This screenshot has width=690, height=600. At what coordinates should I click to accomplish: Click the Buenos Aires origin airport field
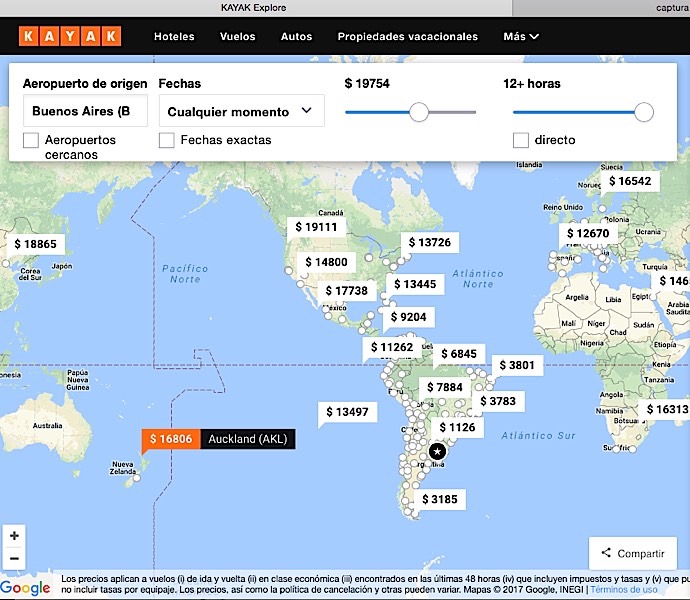pyautogui.click(x=85, y=111)
